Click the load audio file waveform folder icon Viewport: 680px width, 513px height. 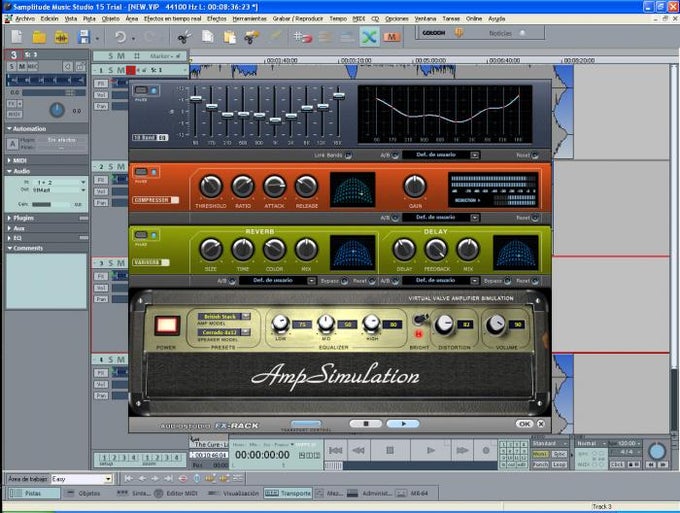62,37
